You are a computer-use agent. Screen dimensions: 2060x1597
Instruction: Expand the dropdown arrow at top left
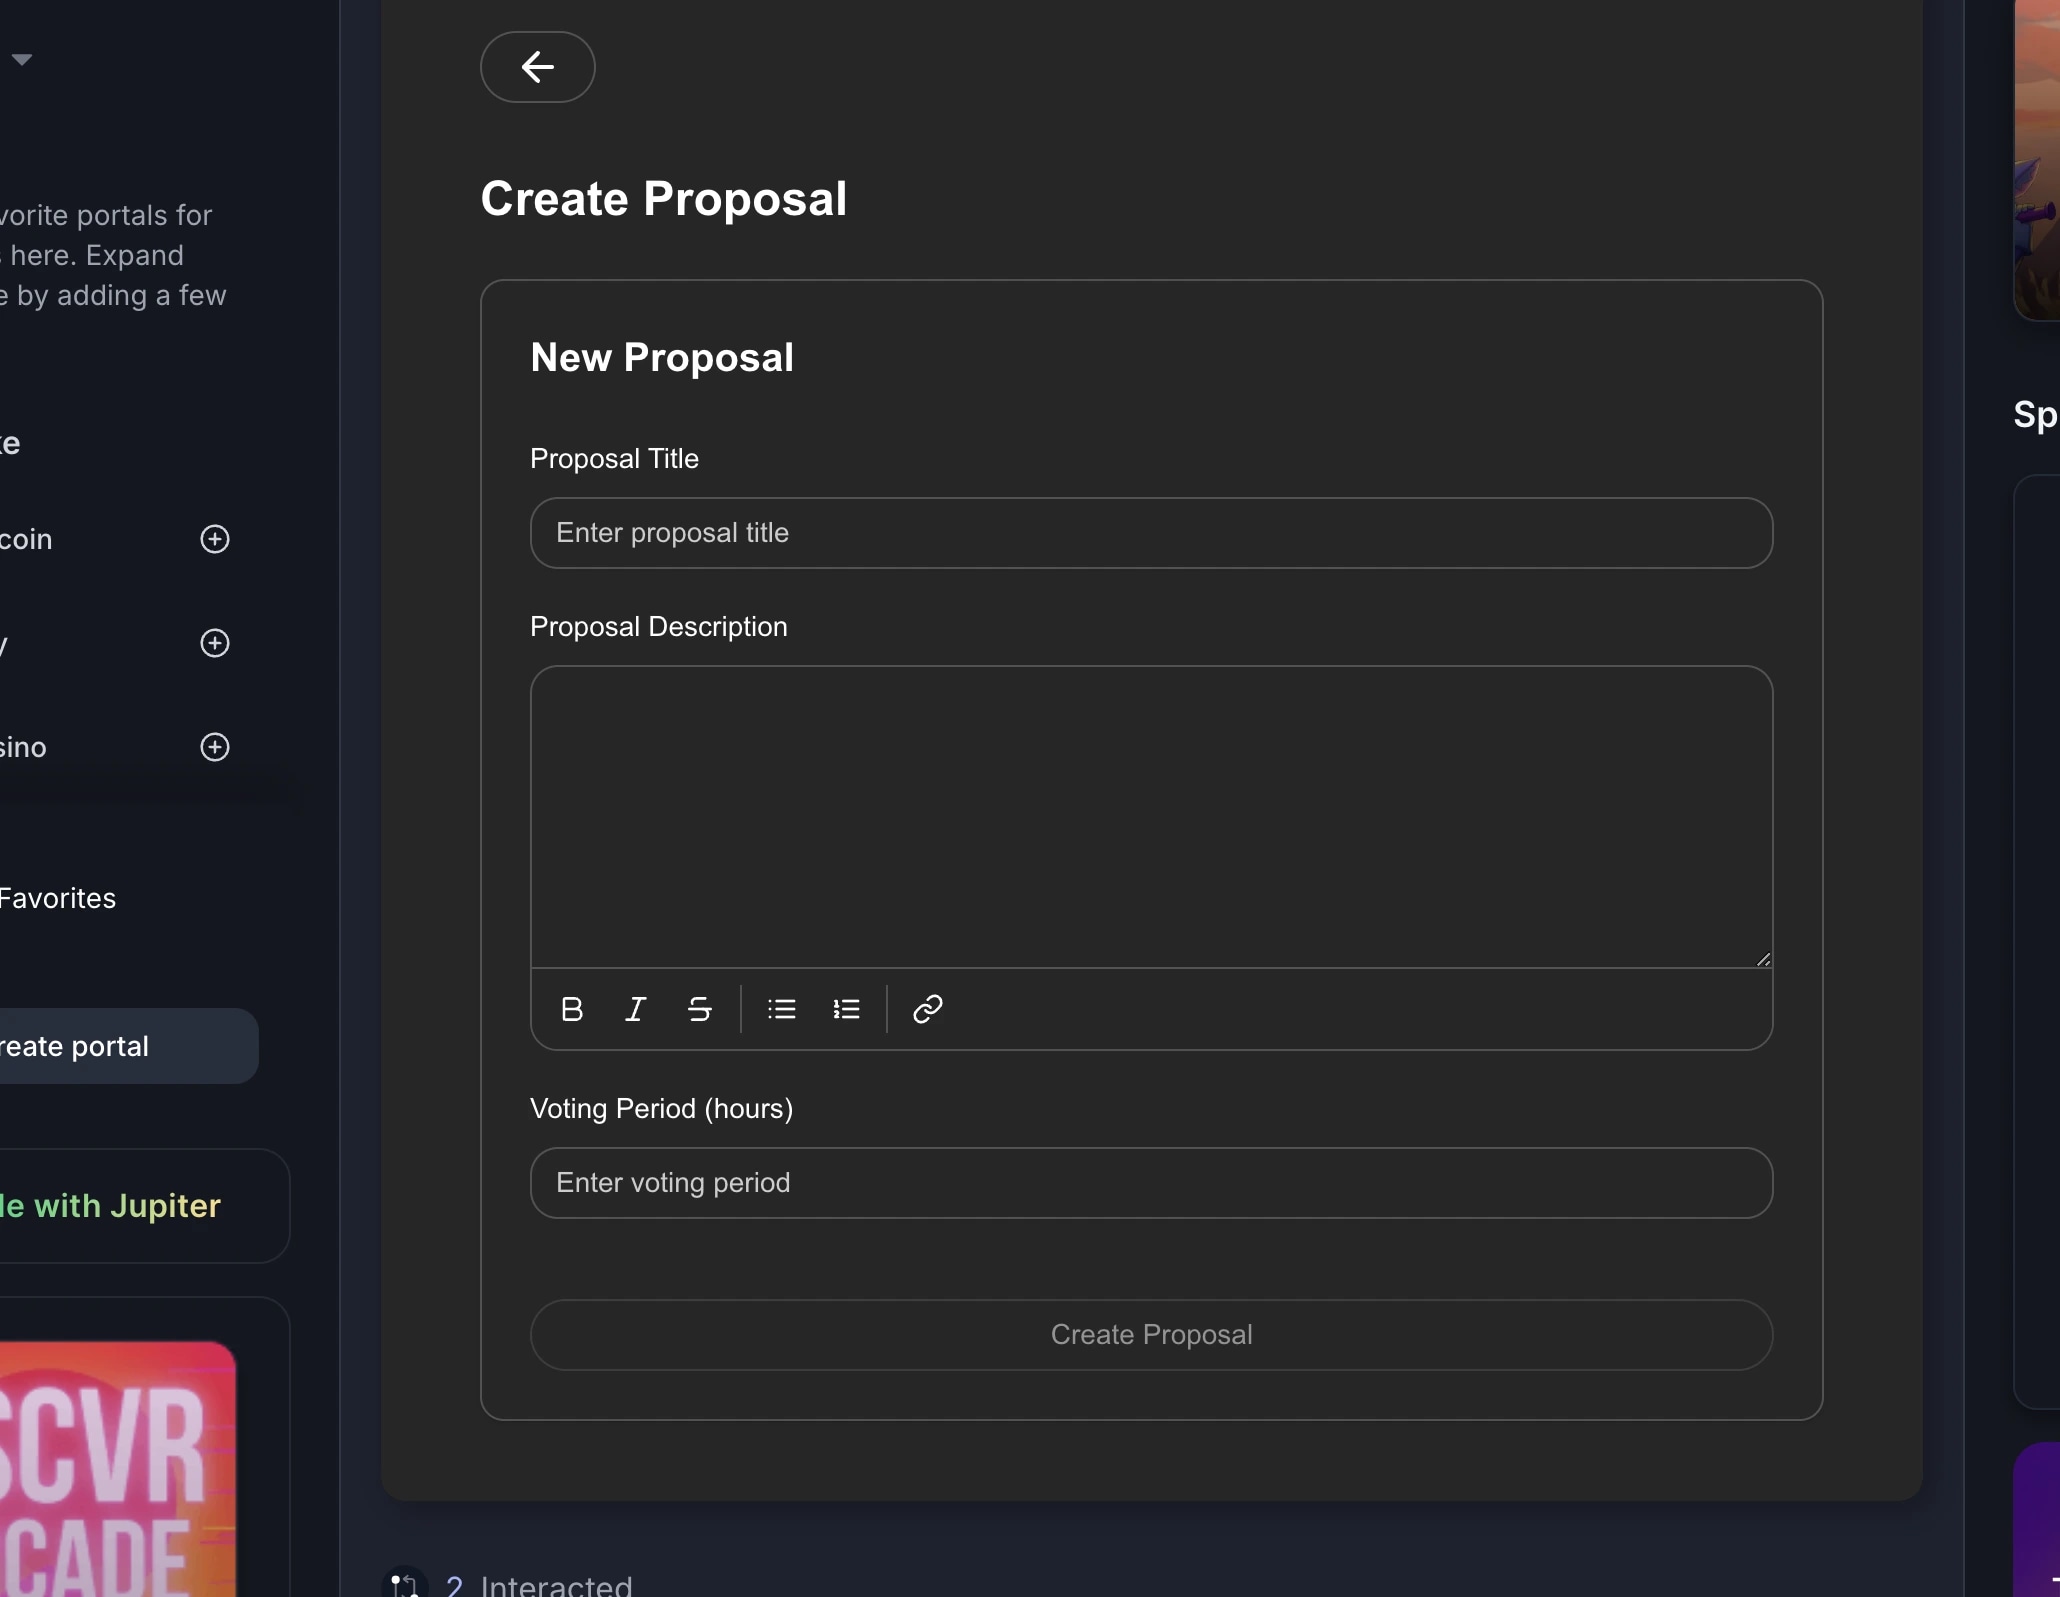pos(22,57)
